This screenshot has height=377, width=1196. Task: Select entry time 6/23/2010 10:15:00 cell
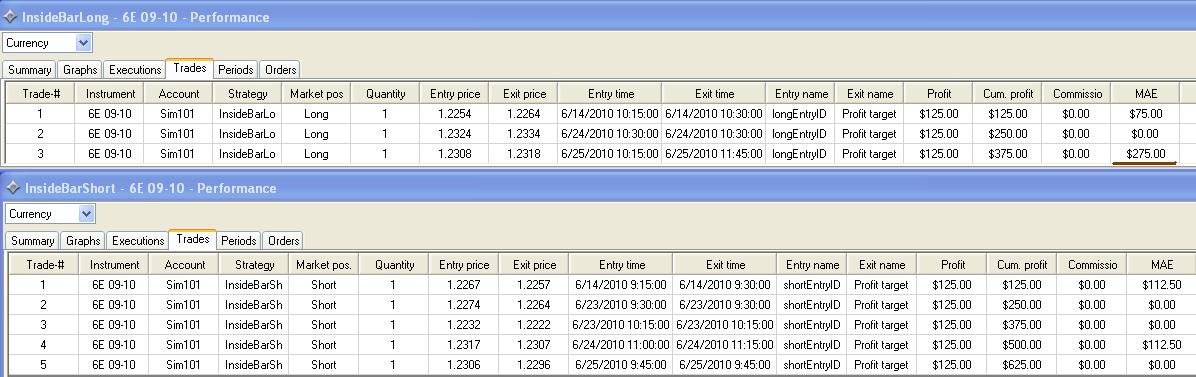point(622,324)
